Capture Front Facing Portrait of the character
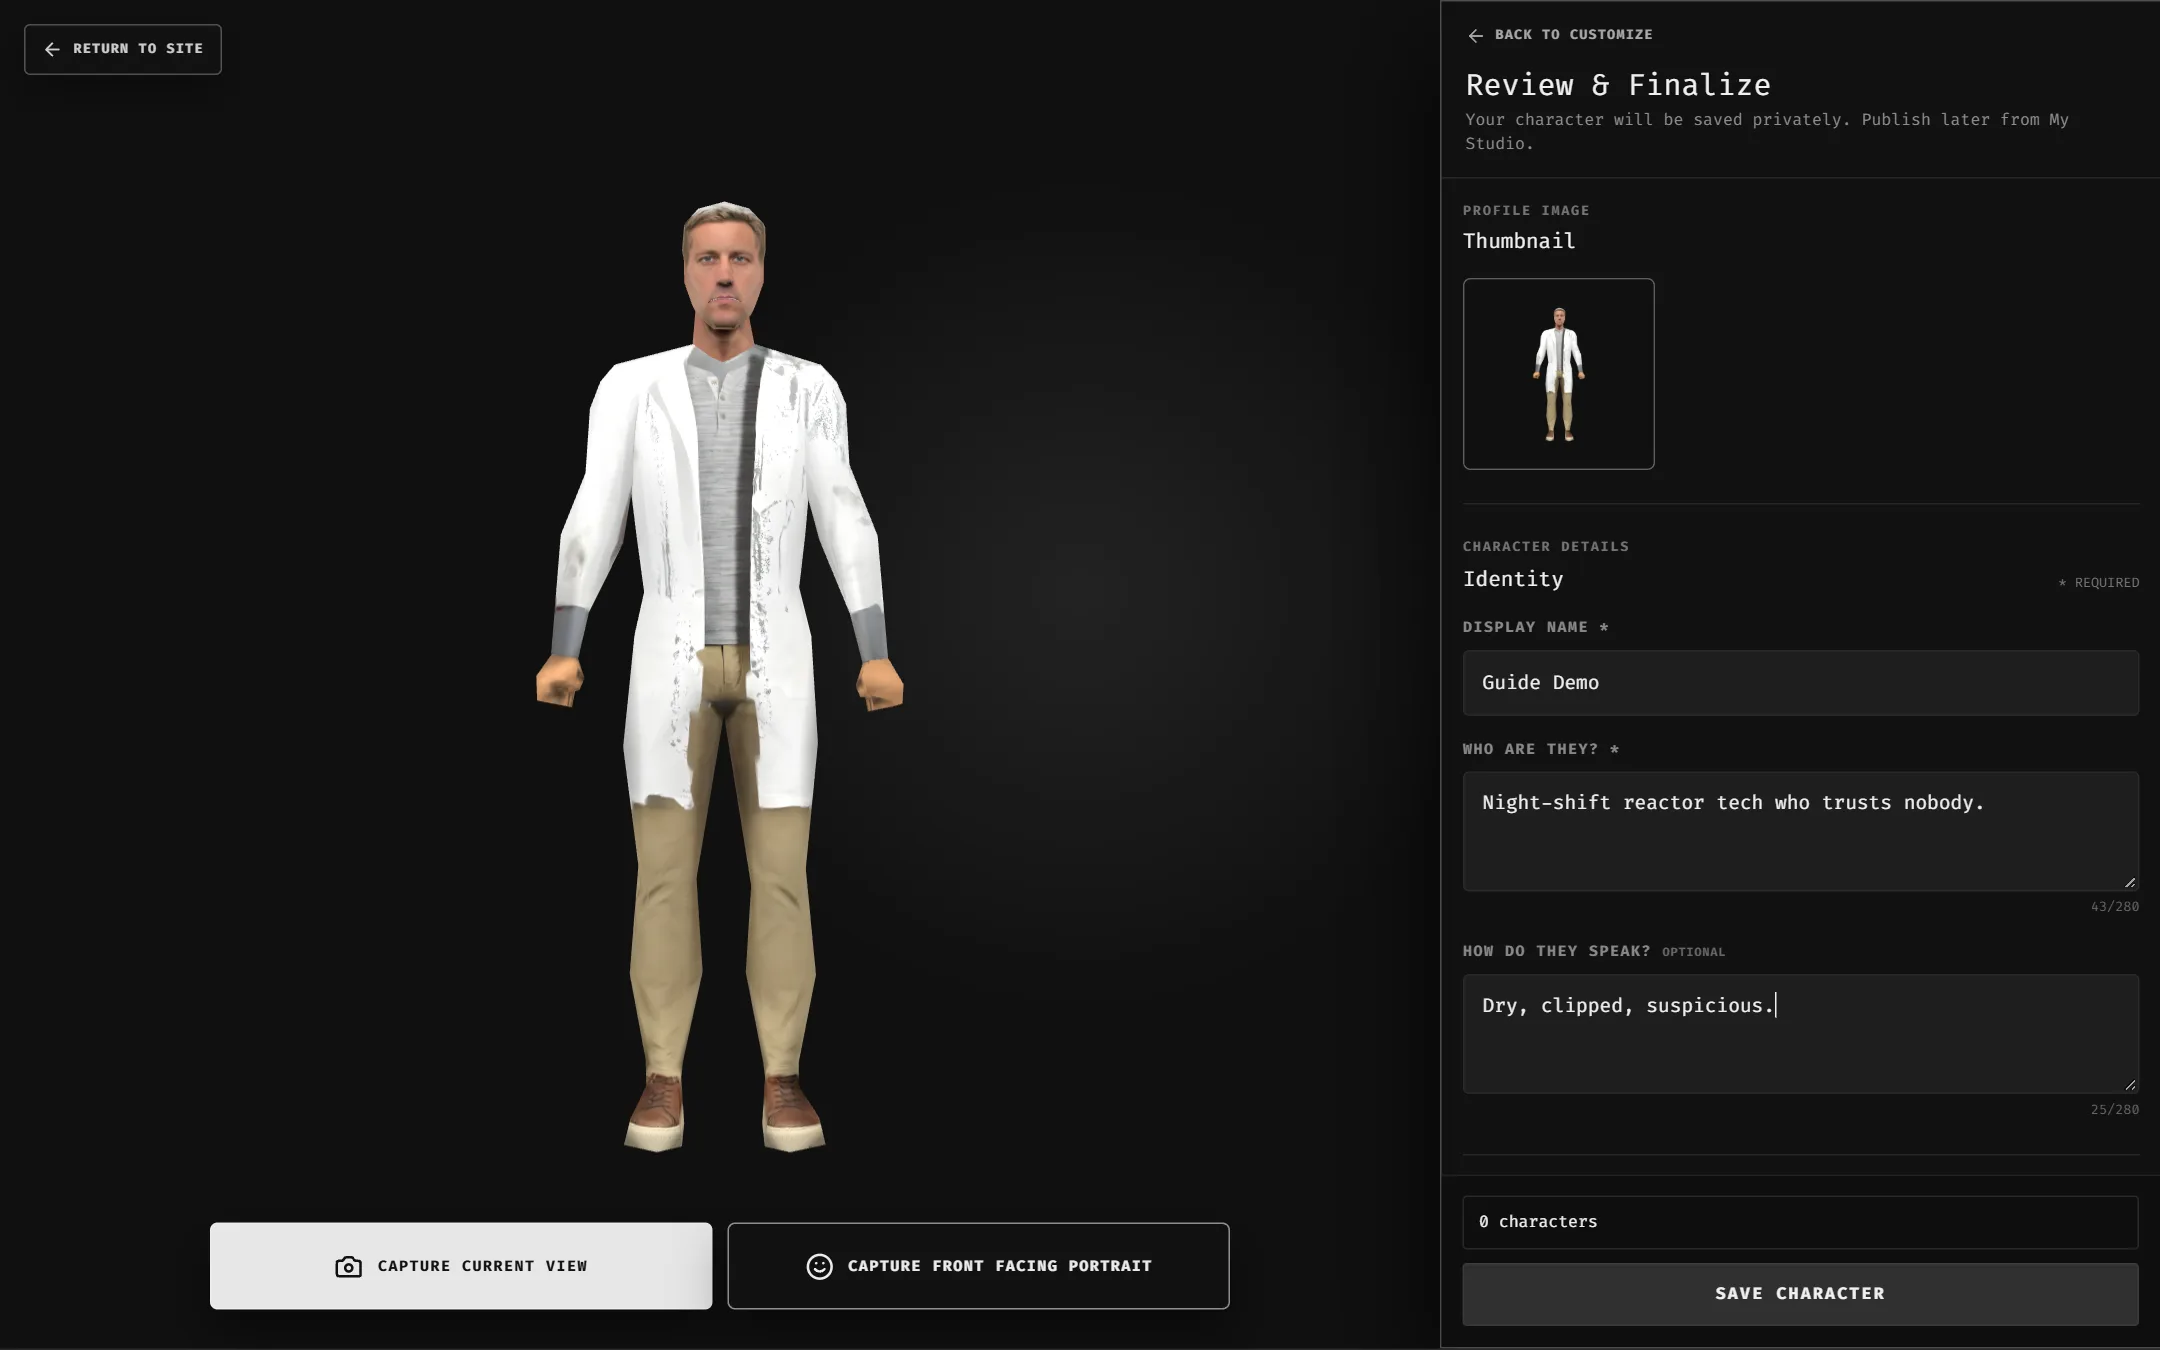 point(978,1266)
